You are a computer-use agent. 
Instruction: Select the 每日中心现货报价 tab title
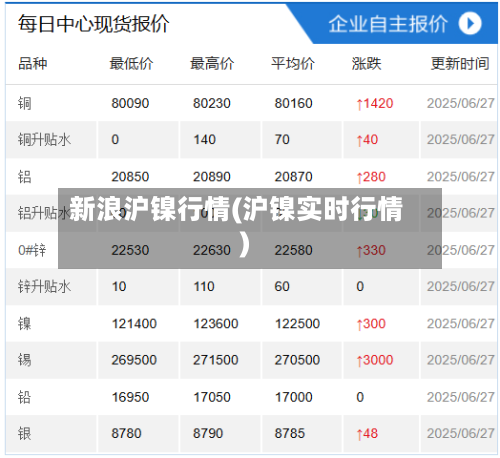[94, 24]
